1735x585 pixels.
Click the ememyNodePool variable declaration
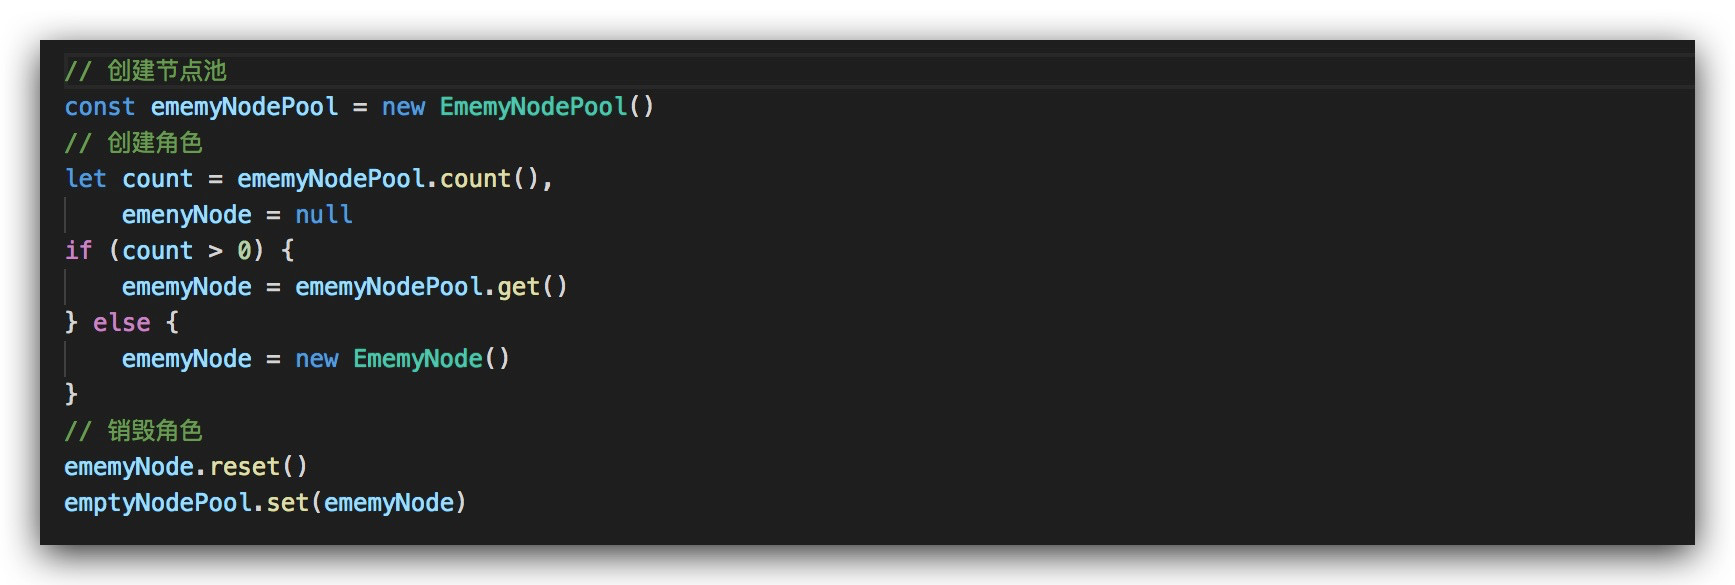(244, 107)
